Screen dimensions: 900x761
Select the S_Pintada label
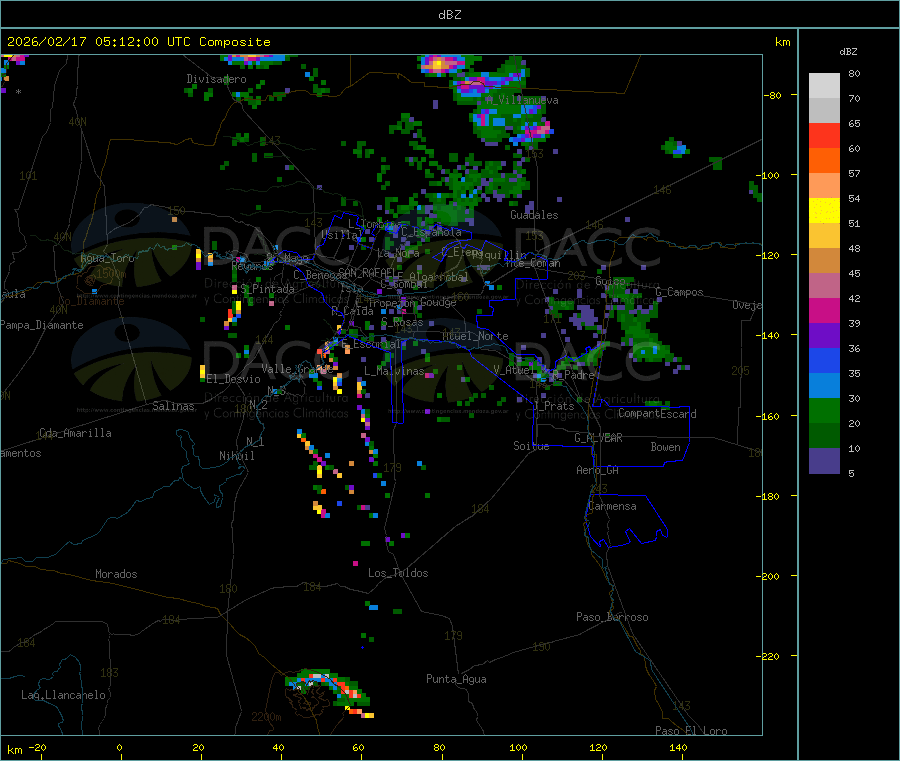(267, 289)
